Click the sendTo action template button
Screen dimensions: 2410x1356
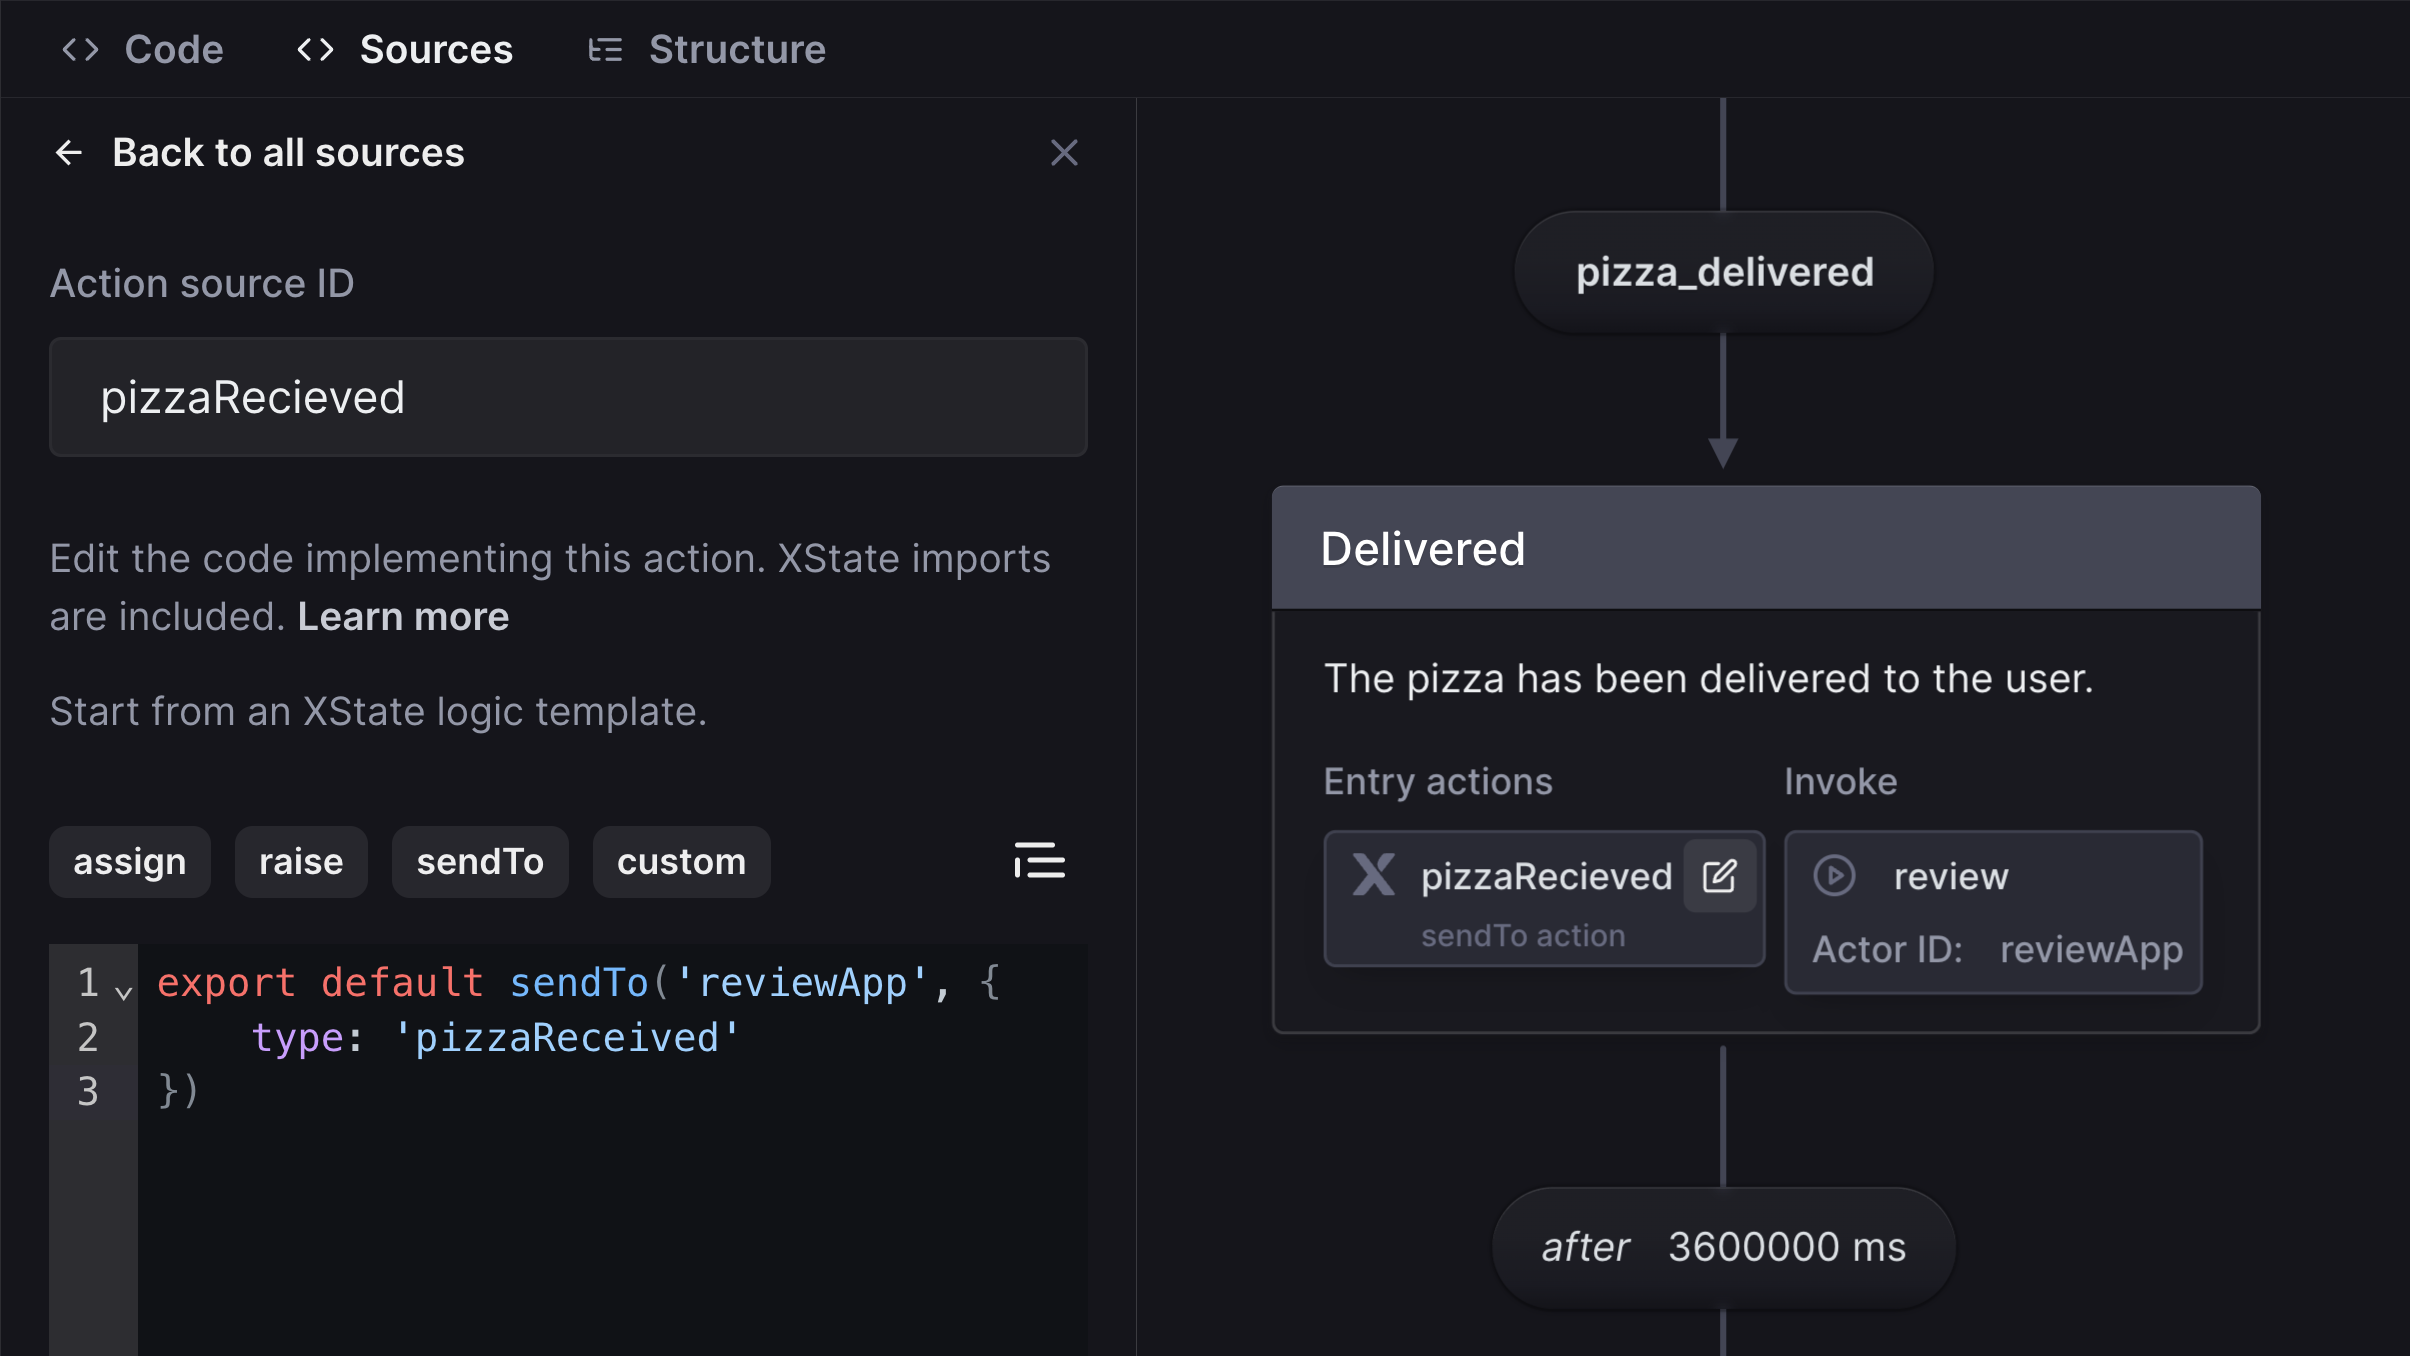[480, 861]
